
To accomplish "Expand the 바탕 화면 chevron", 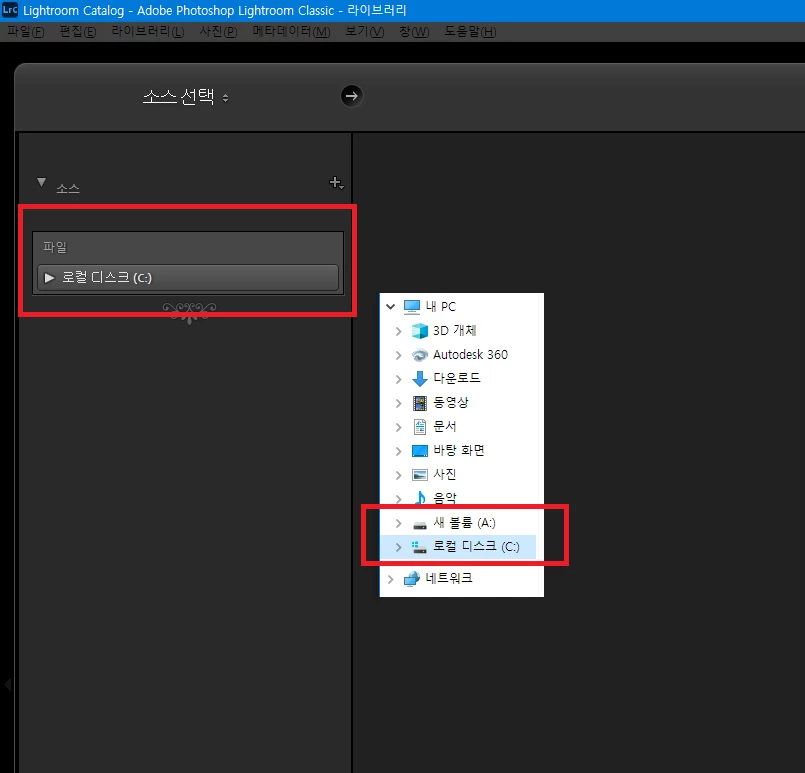I will coord(398,451).
